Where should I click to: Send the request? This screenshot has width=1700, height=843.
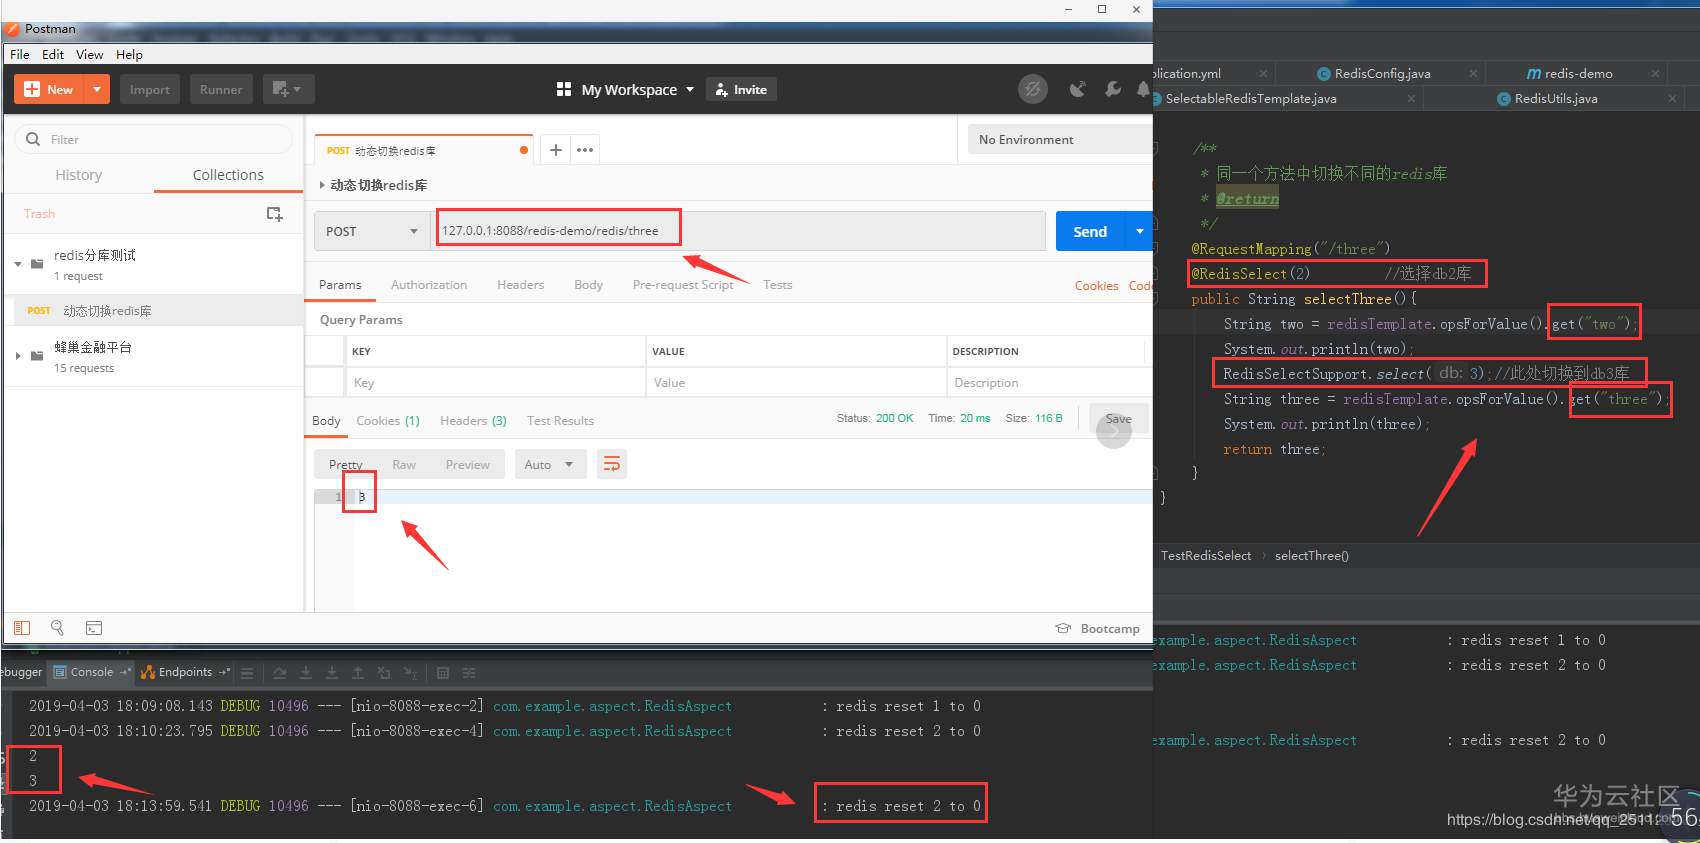[x=1090, y=231]
